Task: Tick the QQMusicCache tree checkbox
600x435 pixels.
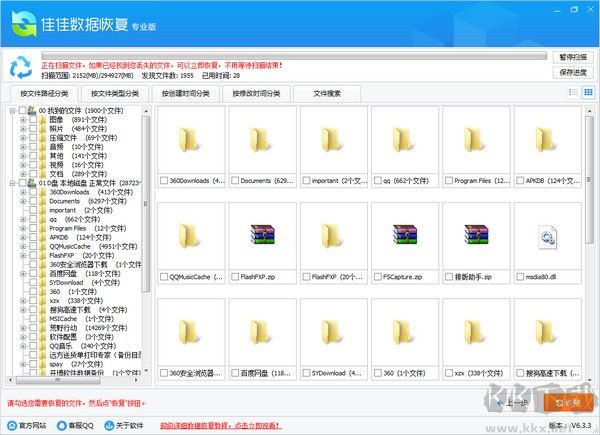Action: click(33, 246)
